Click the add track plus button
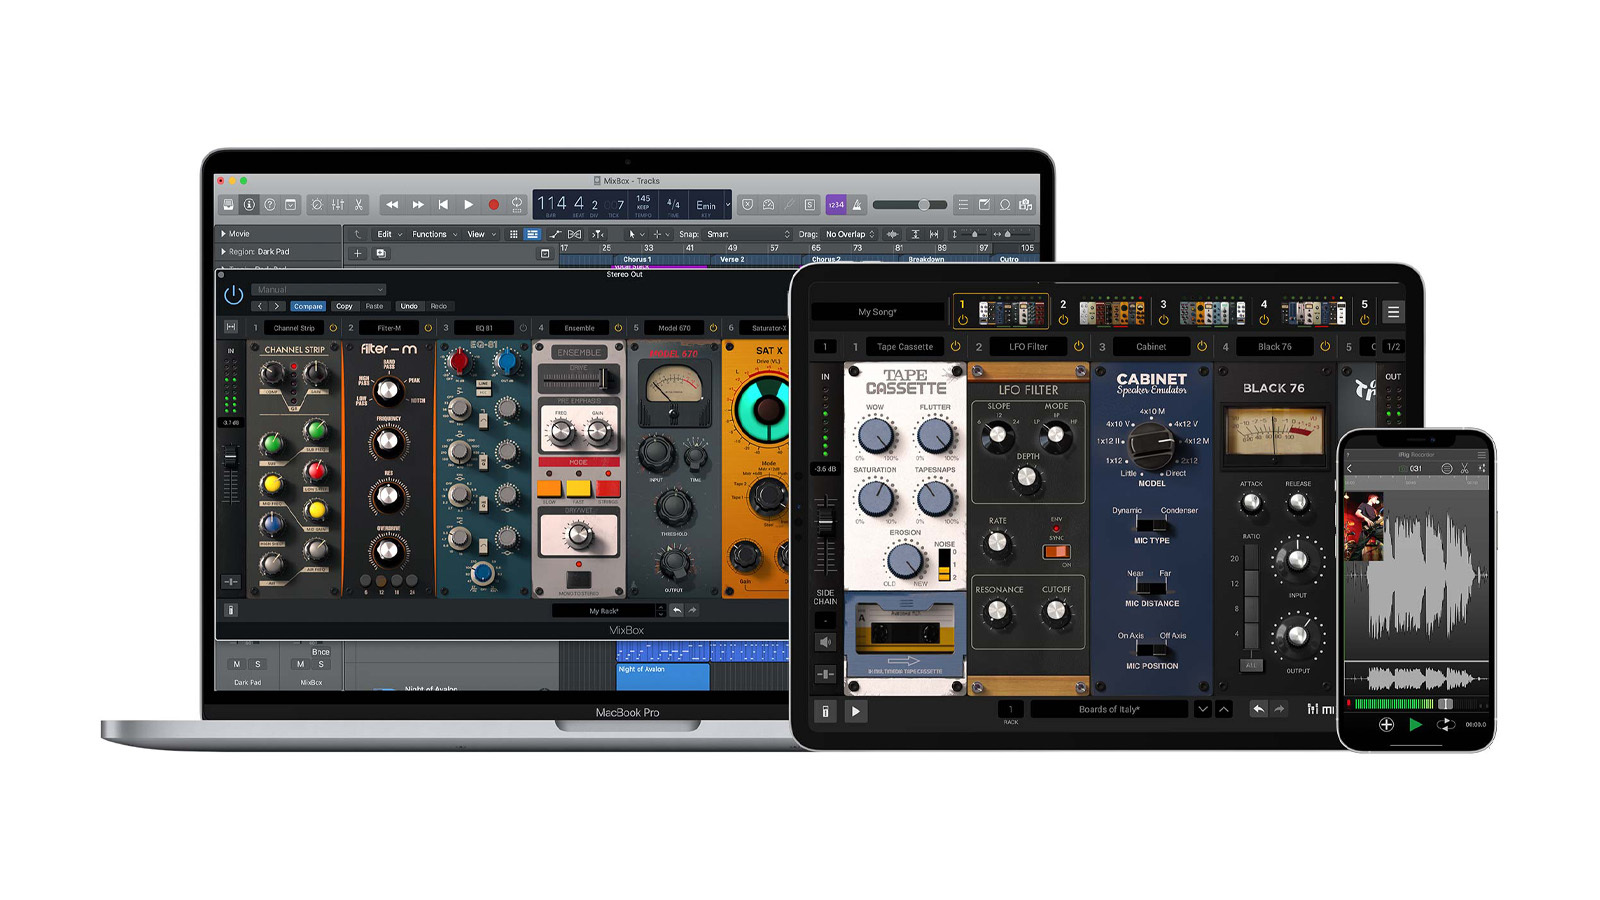Viewport: 1600px width, 900px height. (x=357, y=254)
